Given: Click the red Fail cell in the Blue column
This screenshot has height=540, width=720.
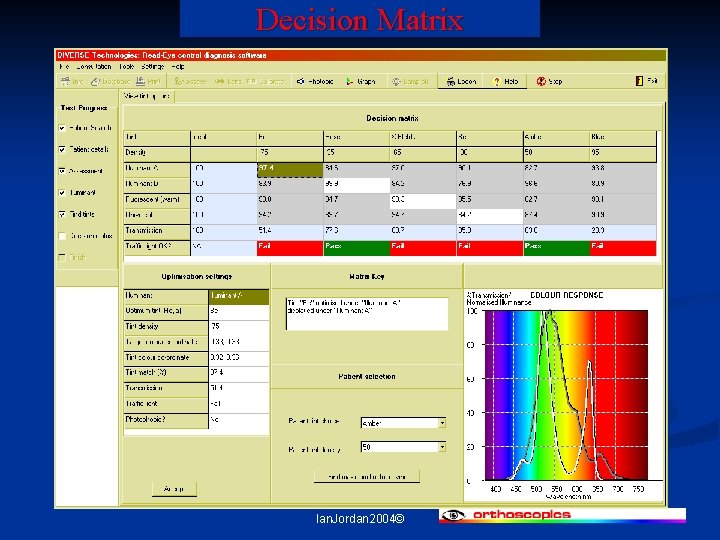Looking at the screenshot, I should pyautogui.click(x=623, y=248).
